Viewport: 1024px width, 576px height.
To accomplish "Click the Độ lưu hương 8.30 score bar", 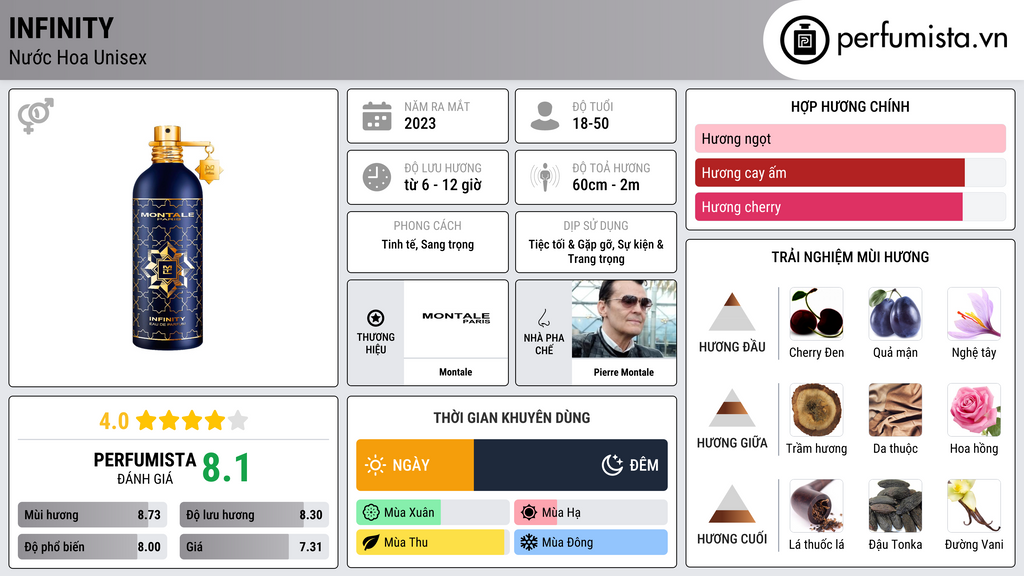I will (254, 515).
